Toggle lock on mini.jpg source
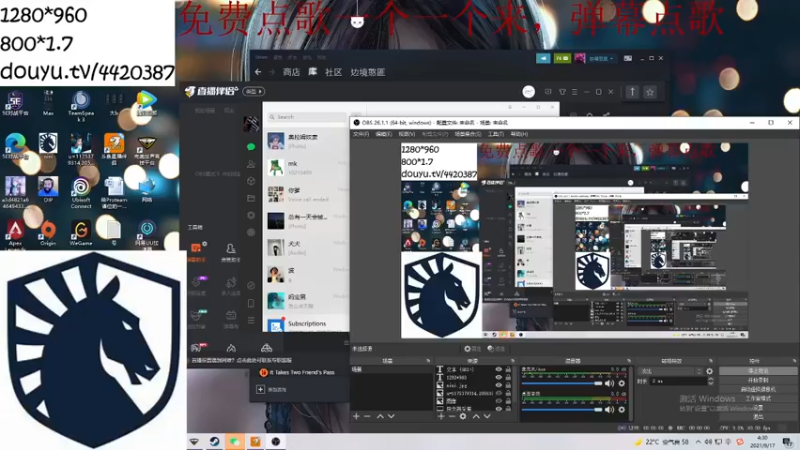Screen dimensions: 800x450 tap(508, 385)
